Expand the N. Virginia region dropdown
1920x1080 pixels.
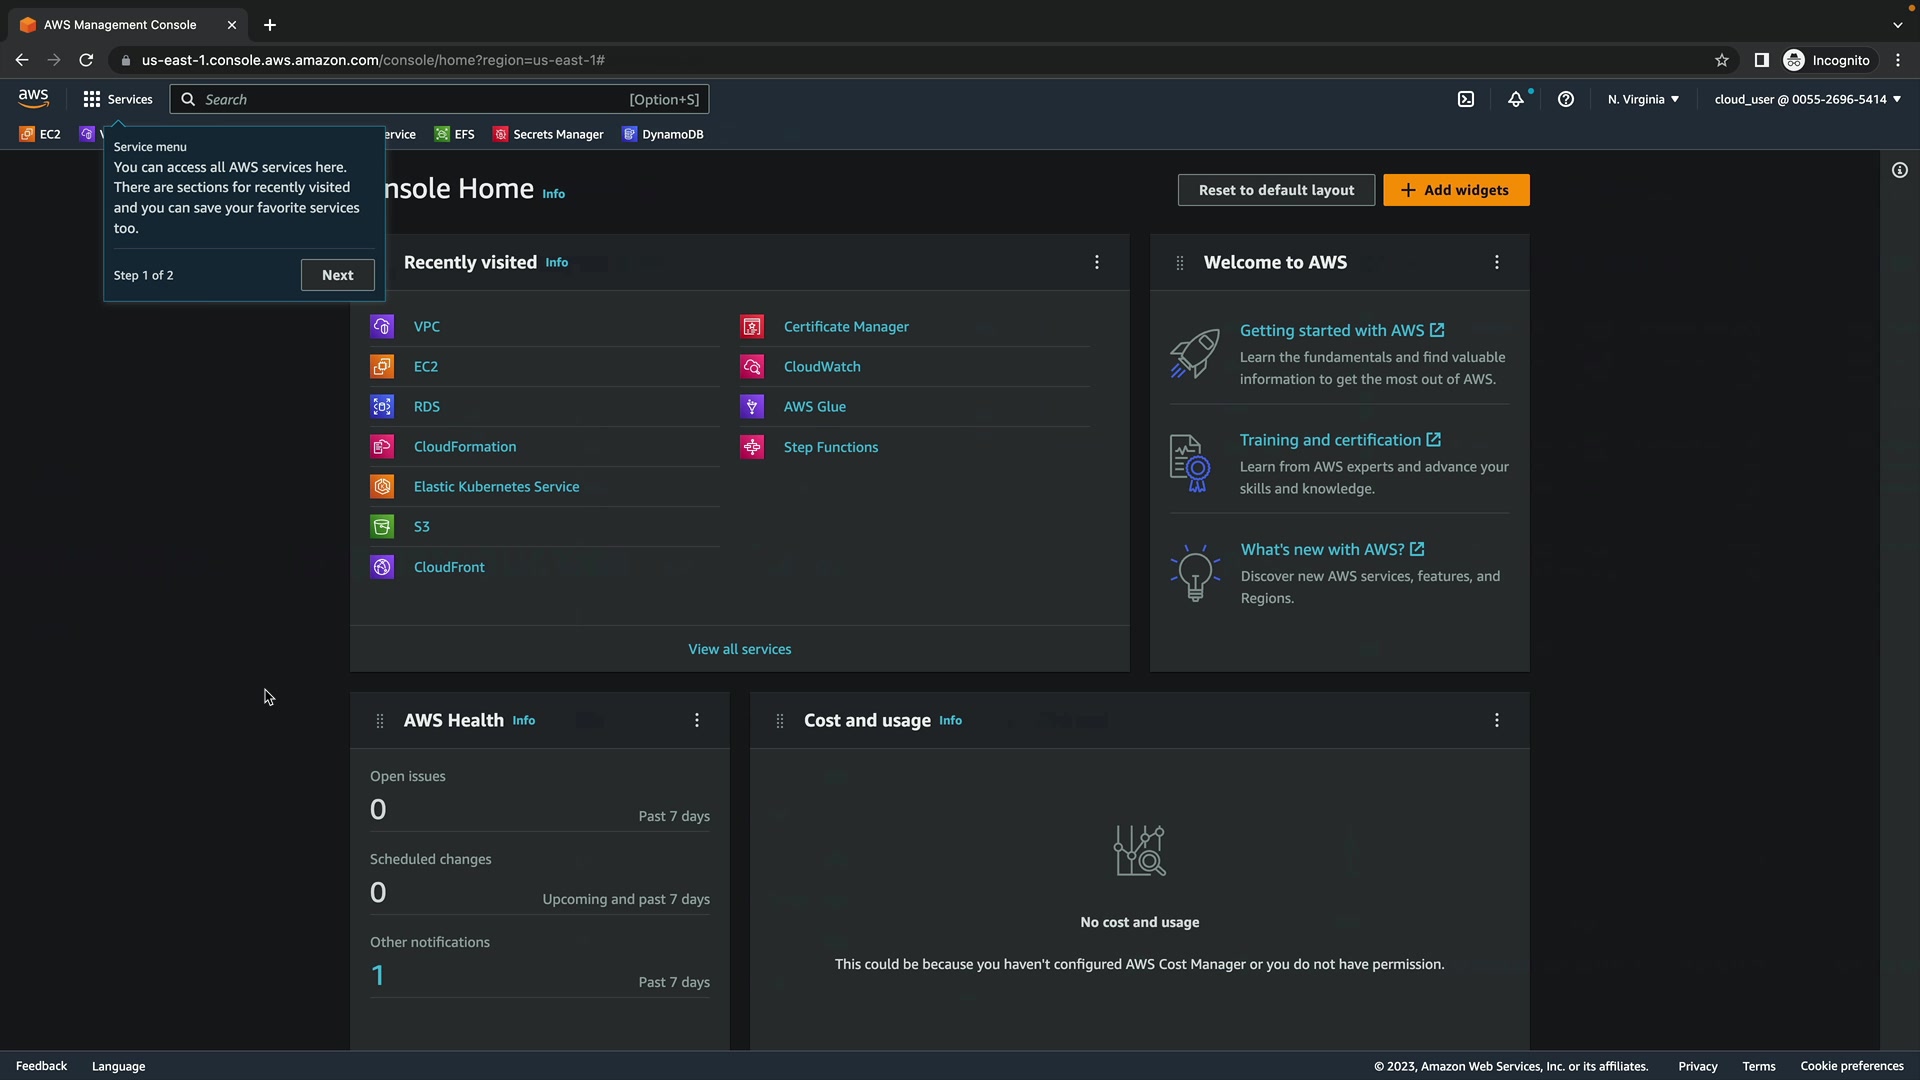[1643, 99]
